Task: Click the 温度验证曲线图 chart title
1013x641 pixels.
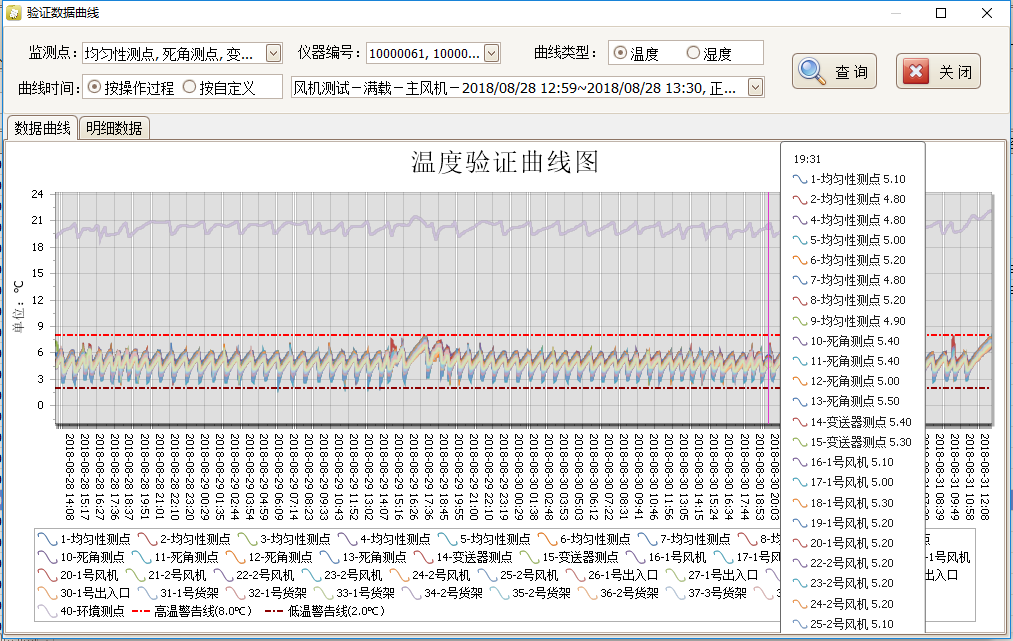Action: click(505, 162)
